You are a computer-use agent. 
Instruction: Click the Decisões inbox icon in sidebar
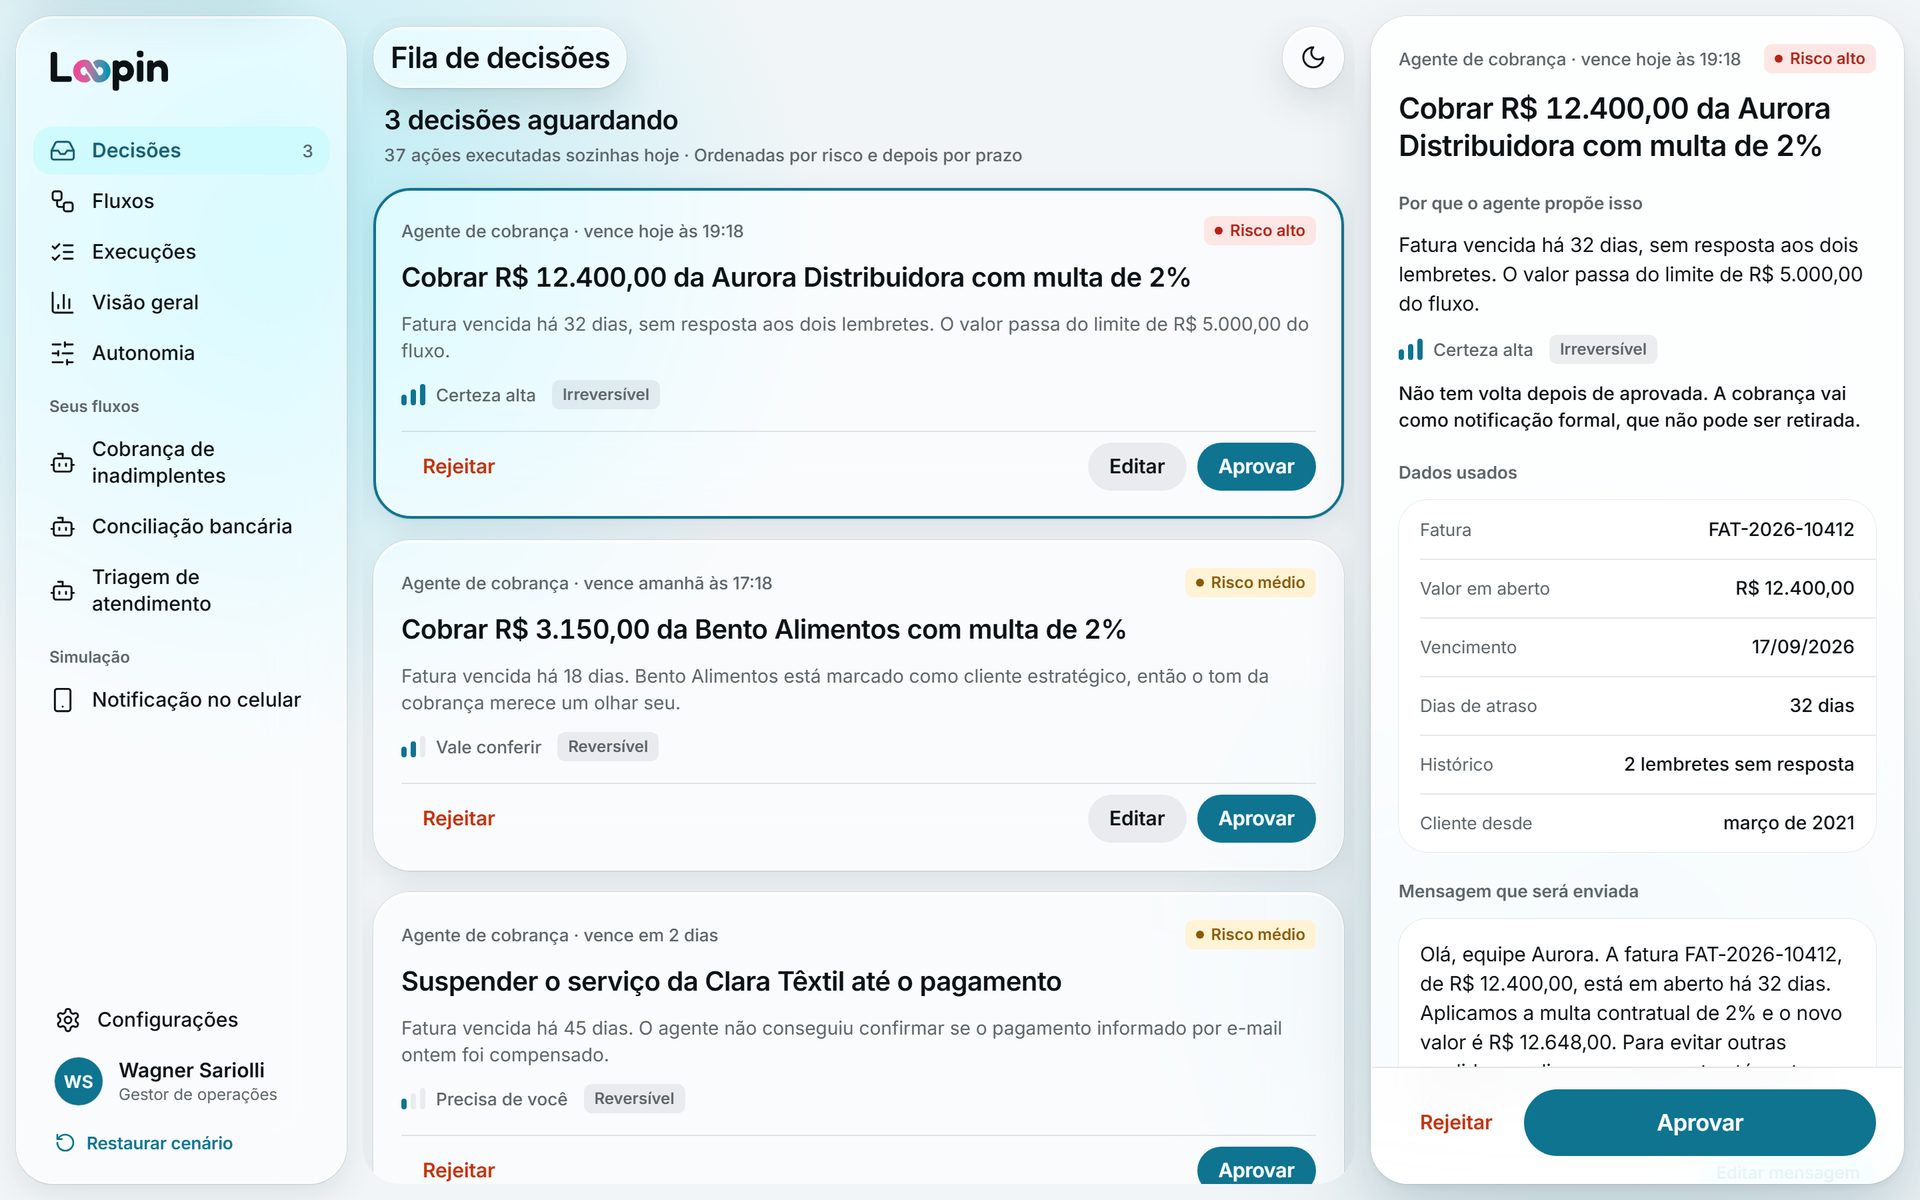point(63,150)
